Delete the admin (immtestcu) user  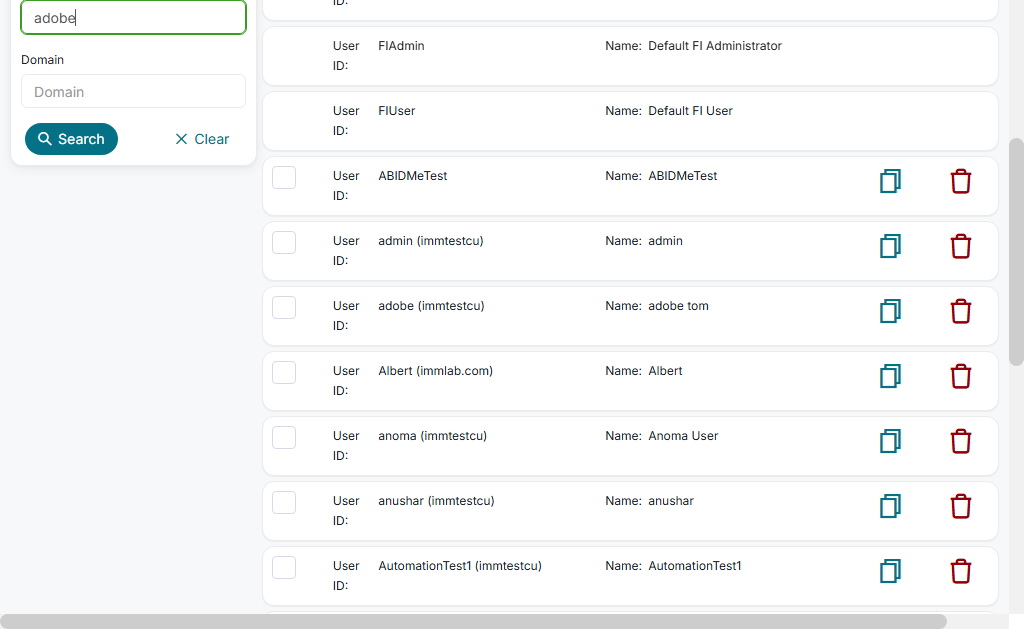(960, 246)
